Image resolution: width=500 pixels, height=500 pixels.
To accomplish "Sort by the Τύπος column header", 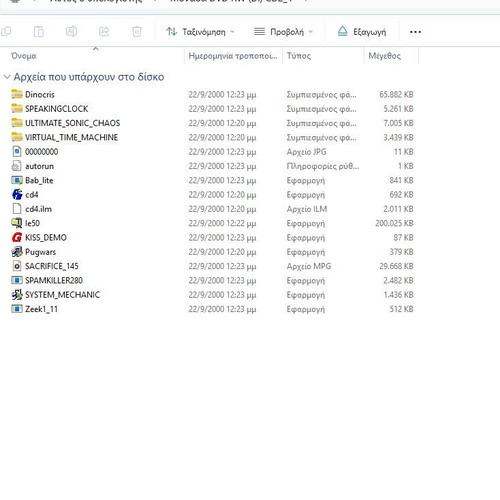I will 323,56.
